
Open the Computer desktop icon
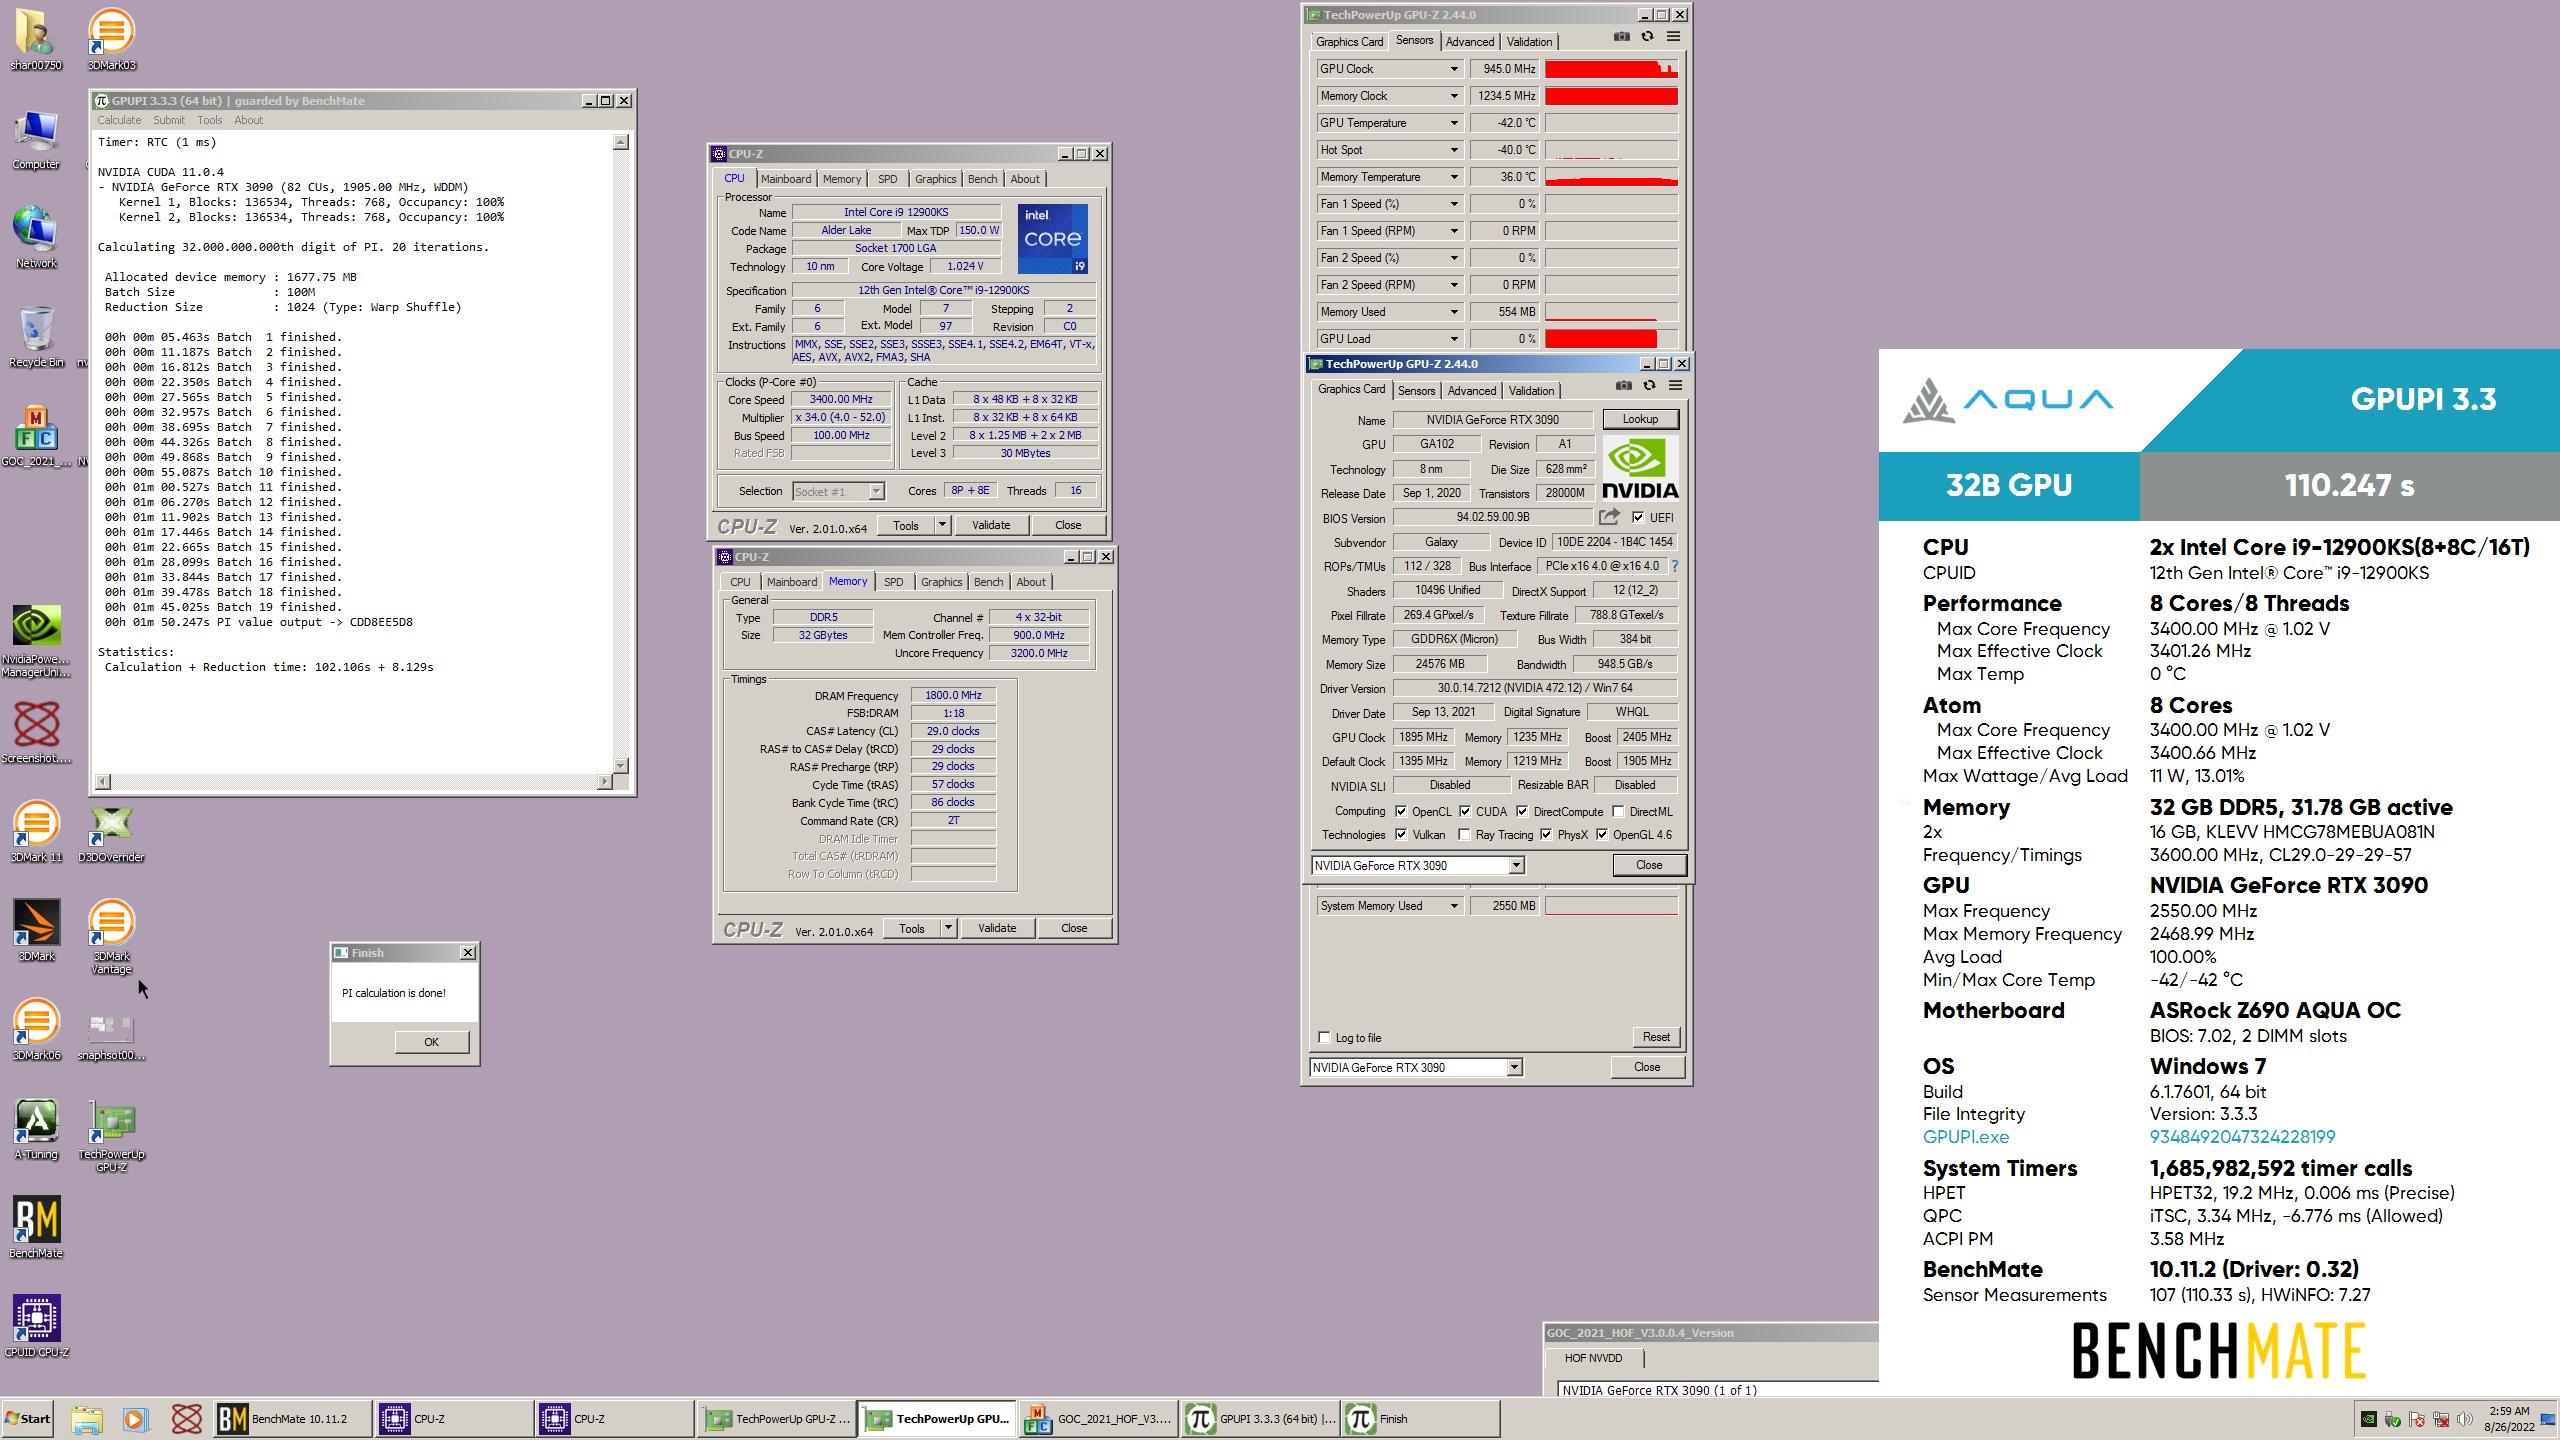tap(36, 140)
